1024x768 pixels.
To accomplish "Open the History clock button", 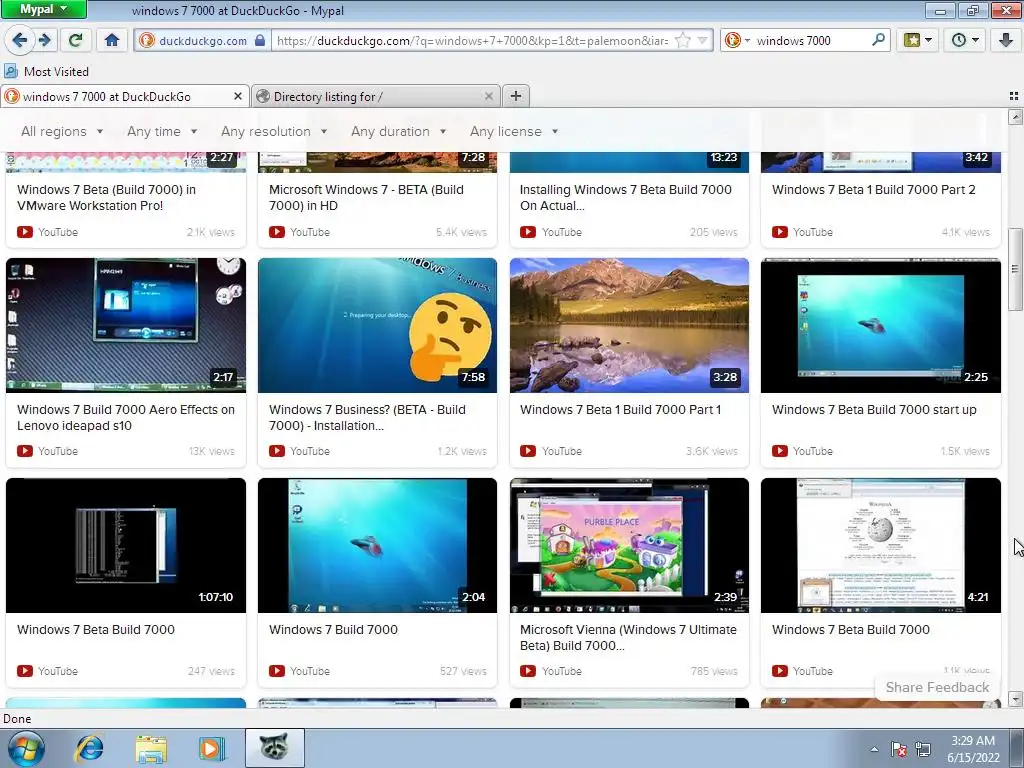I will point(965,40).
